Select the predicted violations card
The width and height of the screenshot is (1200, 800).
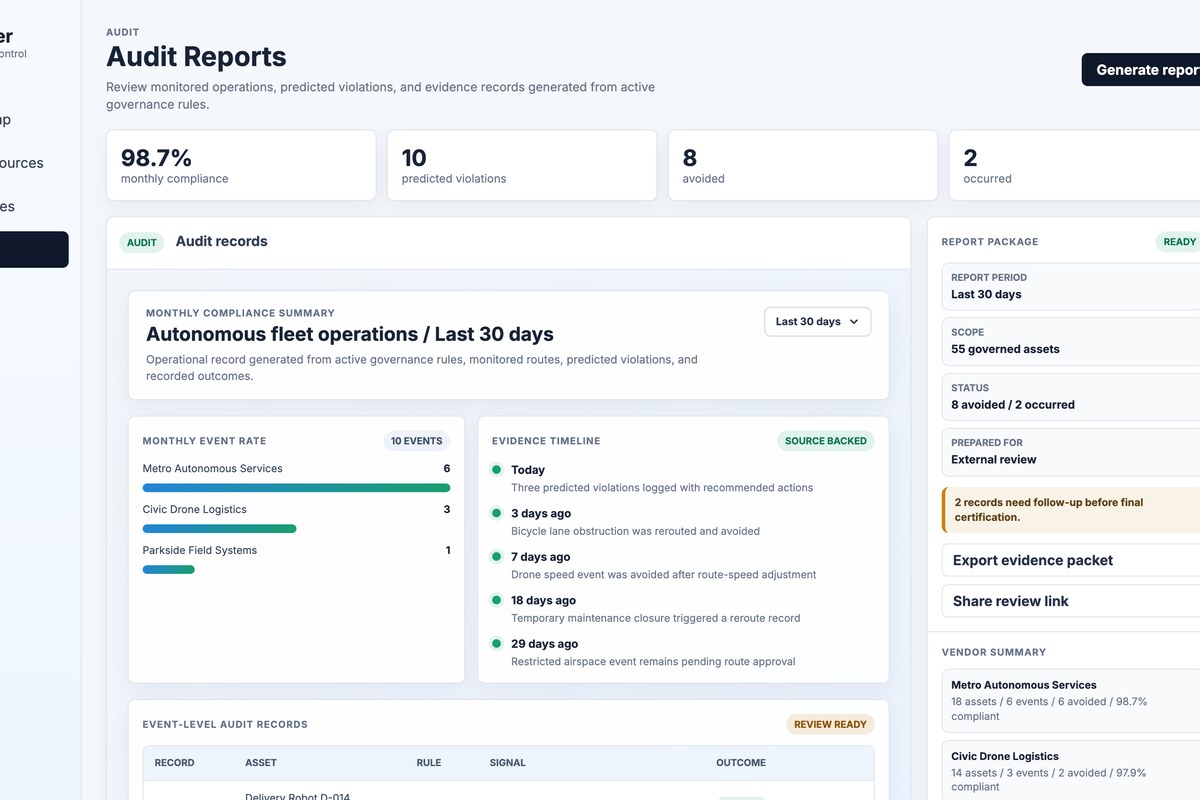(522, 165)
